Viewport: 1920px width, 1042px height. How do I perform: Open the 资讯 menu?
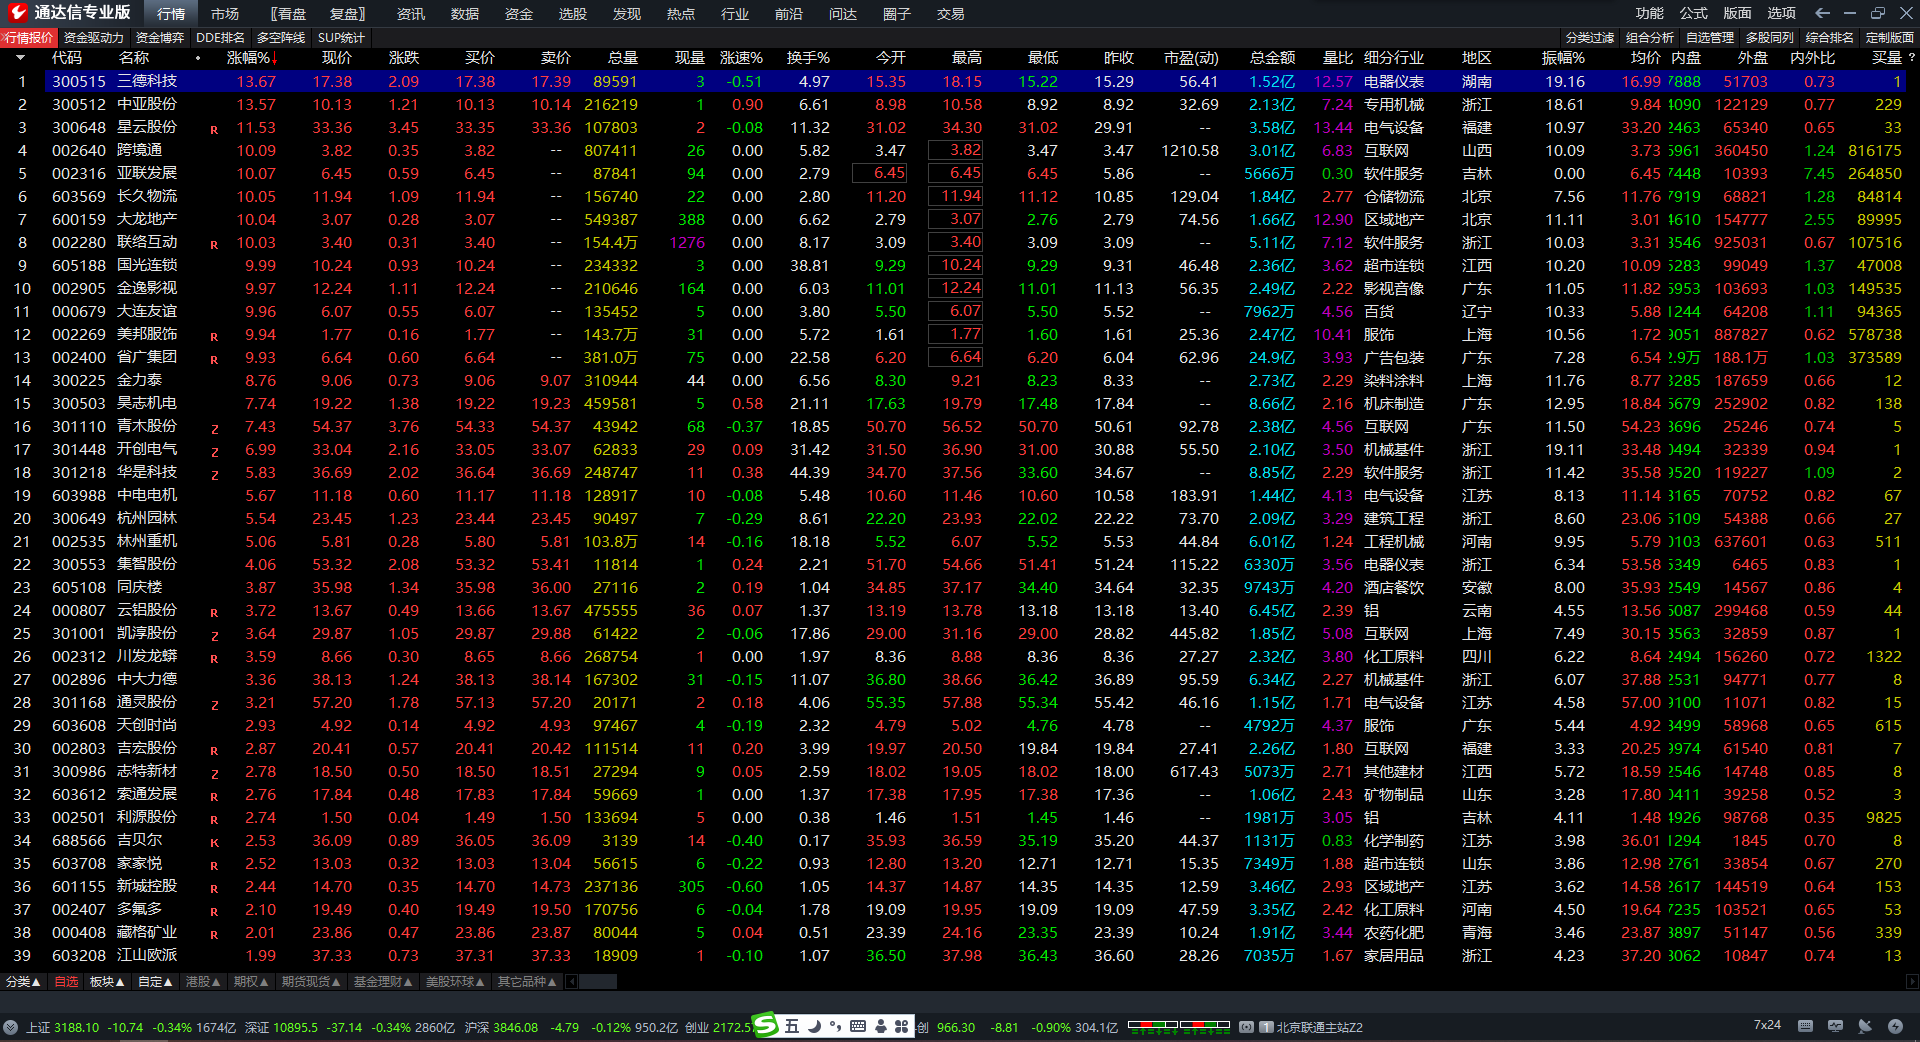(x=411, y=14)
